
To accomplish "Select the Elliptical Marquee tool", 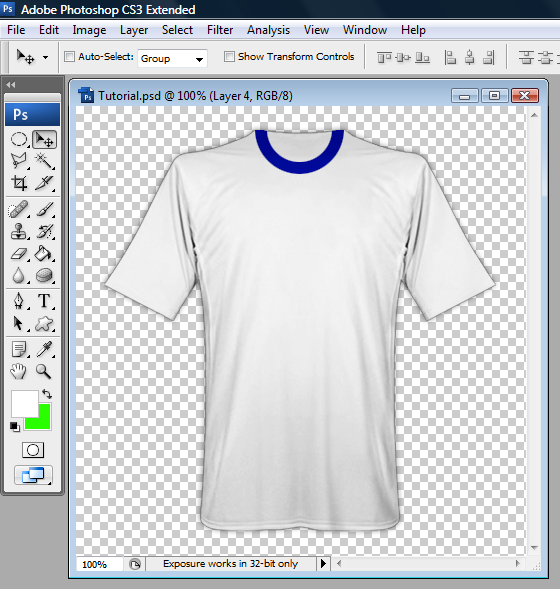I will [x=19, y=139].
